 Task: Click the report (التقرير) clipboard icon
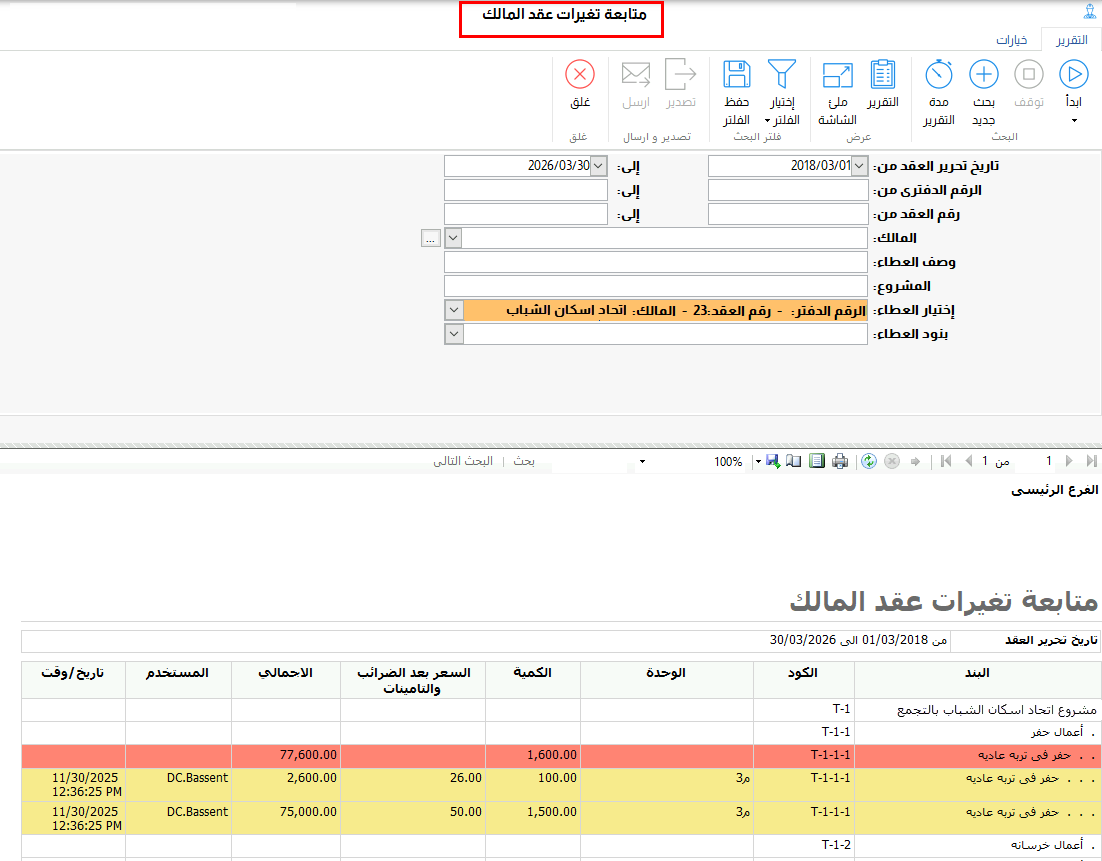[882, 75]
